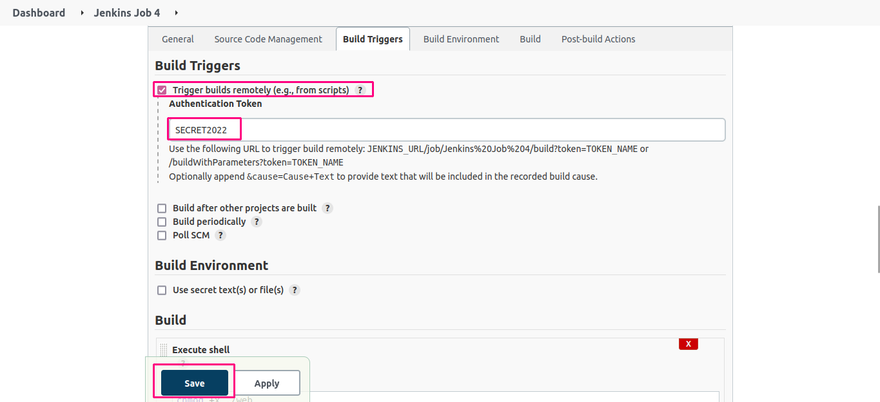Click the Build section heading
The height and width of the screenshot is (402, 880).
pyautogui.click(x=171, y=320)
